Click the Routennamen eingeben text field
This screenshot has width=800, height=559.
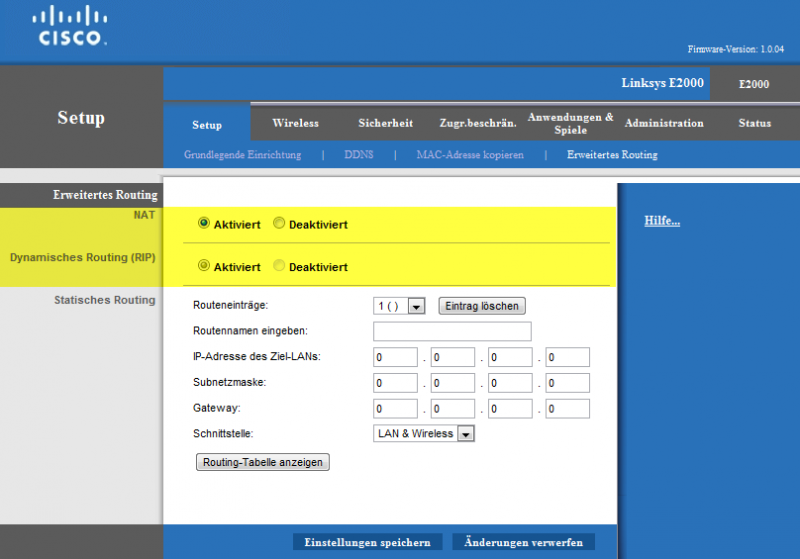click(x=452, y=332)
